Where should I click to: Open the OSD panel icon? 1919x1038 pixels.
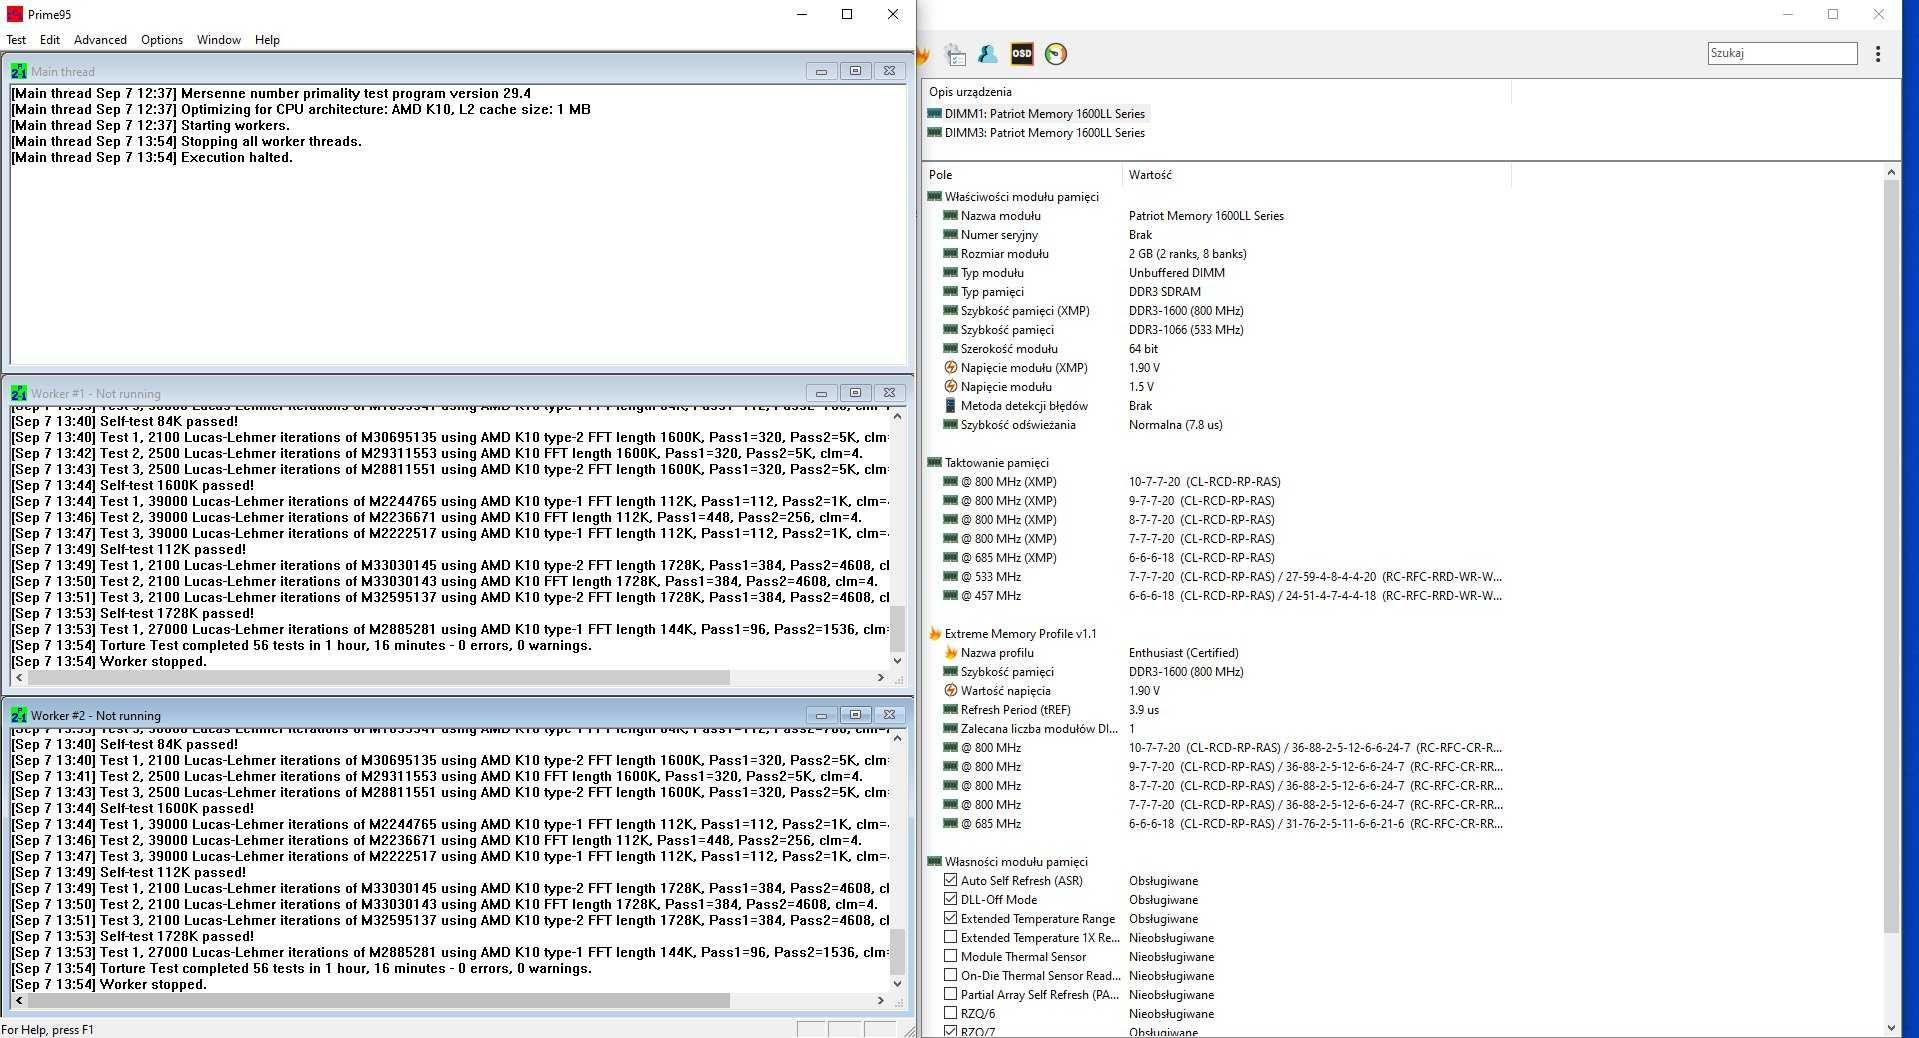[1021, 54]
